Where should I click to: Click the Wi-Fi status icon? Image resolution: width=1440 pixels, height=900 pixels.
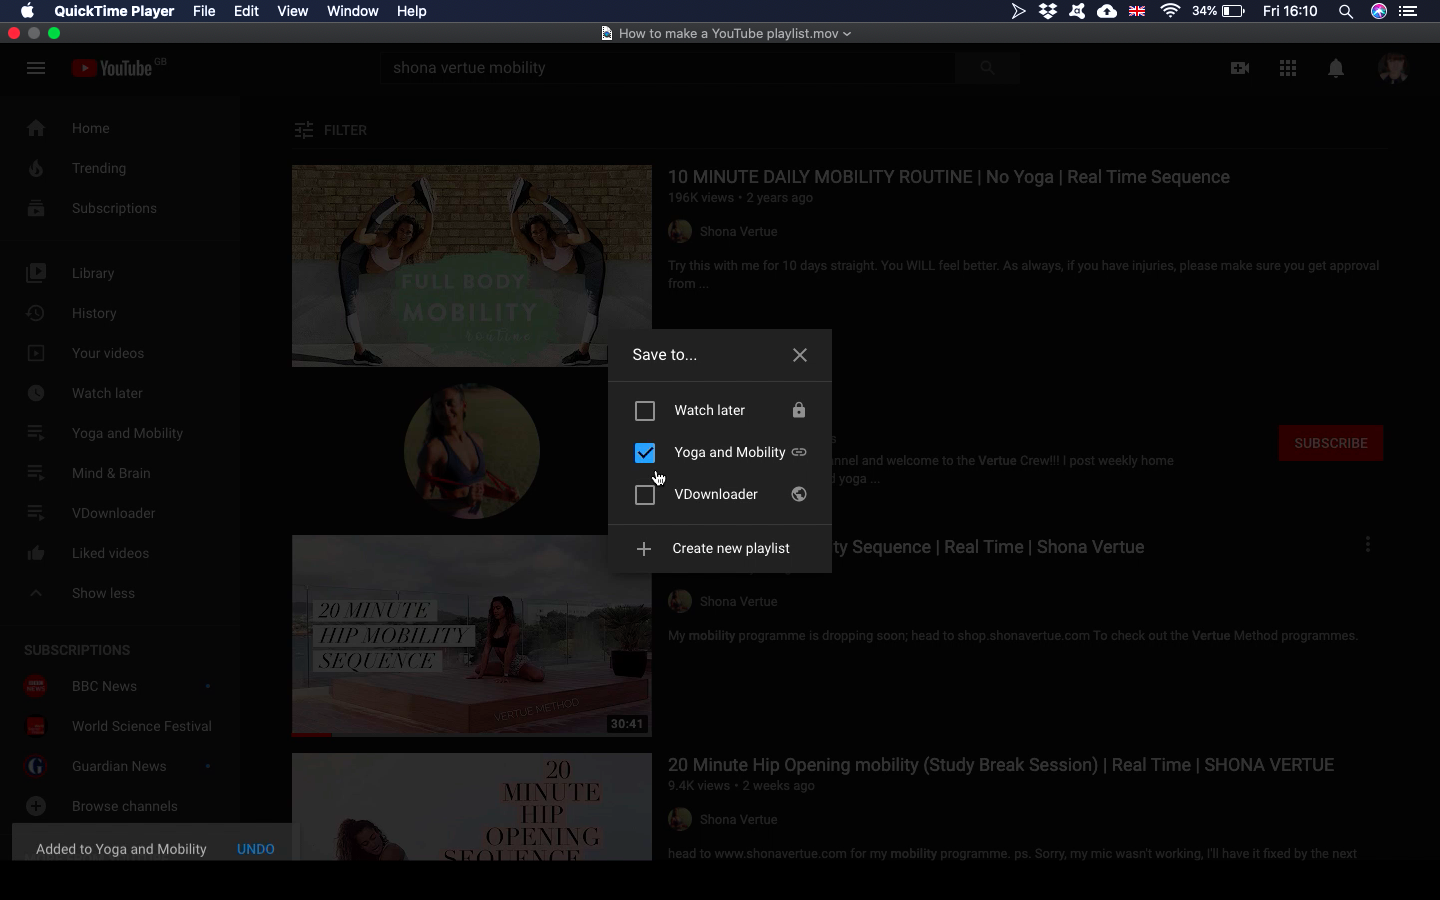tap(1170, 11)
